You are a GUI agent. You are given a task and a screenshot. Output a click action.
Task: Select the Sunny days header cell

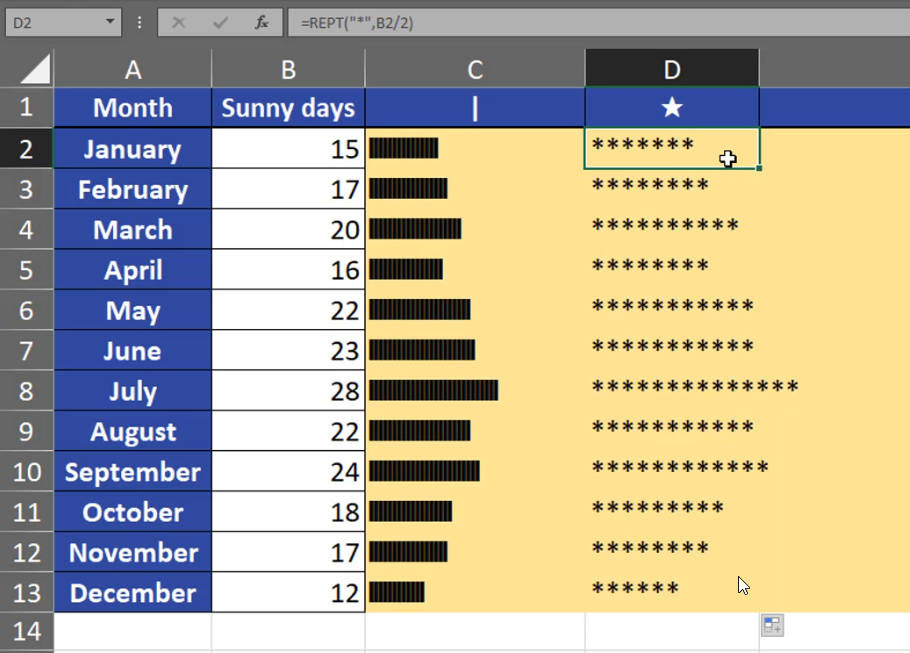pyautogui.click(x=288, y=108)
